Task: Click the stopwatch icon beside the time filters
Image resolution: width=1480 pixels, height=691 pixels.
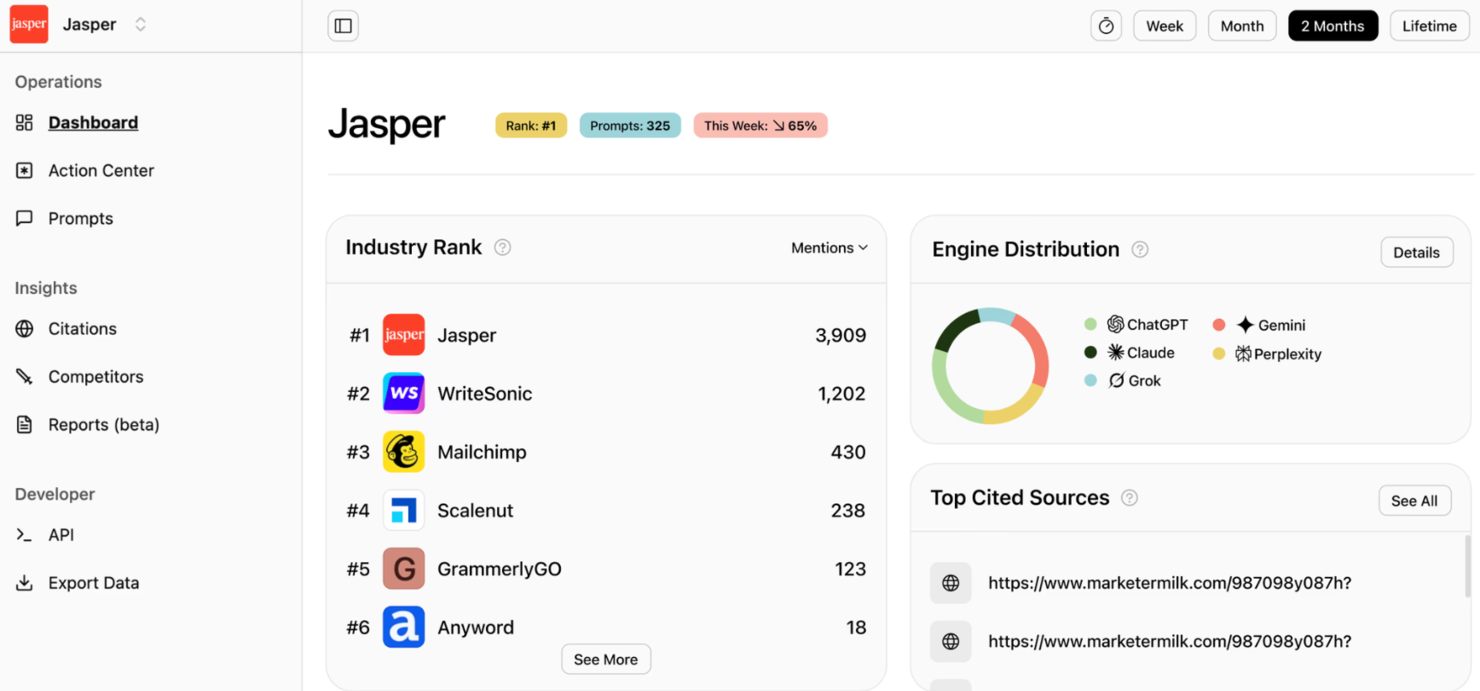Action: pos(1105,25)
